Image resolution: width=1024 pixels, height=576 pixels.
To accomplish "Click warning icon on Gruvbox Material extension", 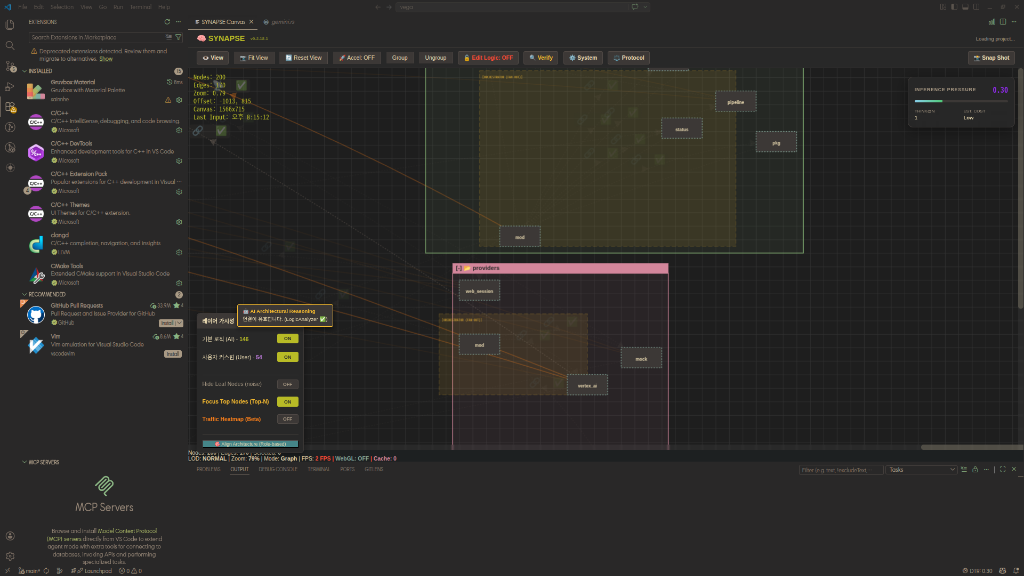I will [168, 100].
